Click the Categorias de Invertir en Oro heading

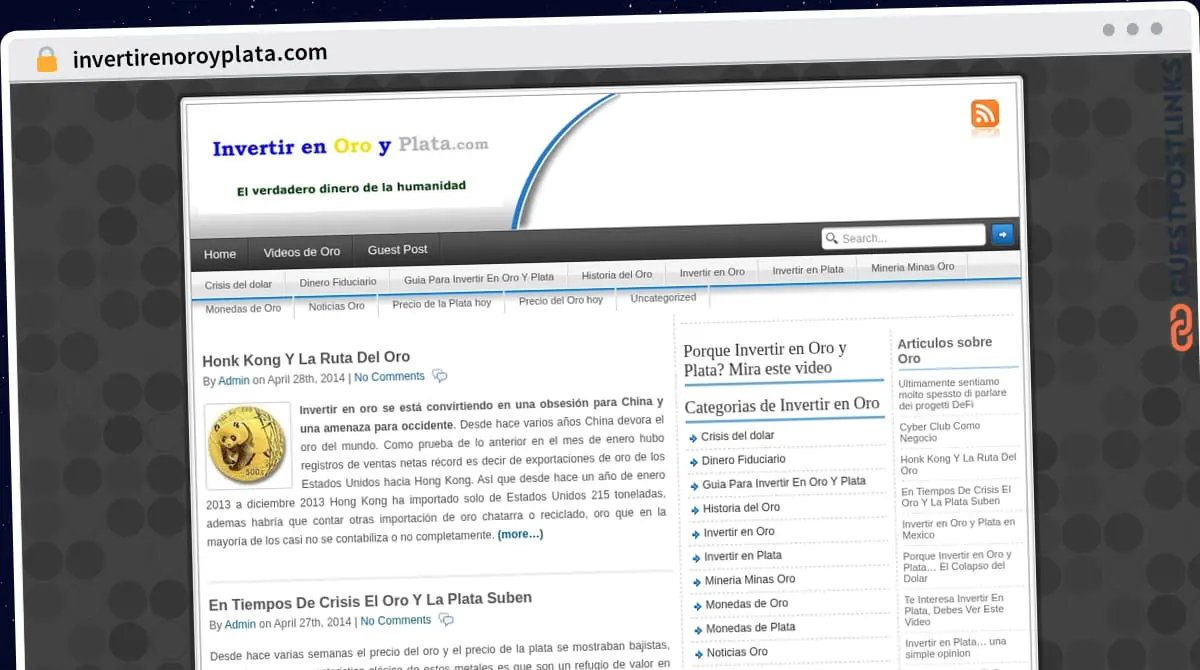pos(782,406)
